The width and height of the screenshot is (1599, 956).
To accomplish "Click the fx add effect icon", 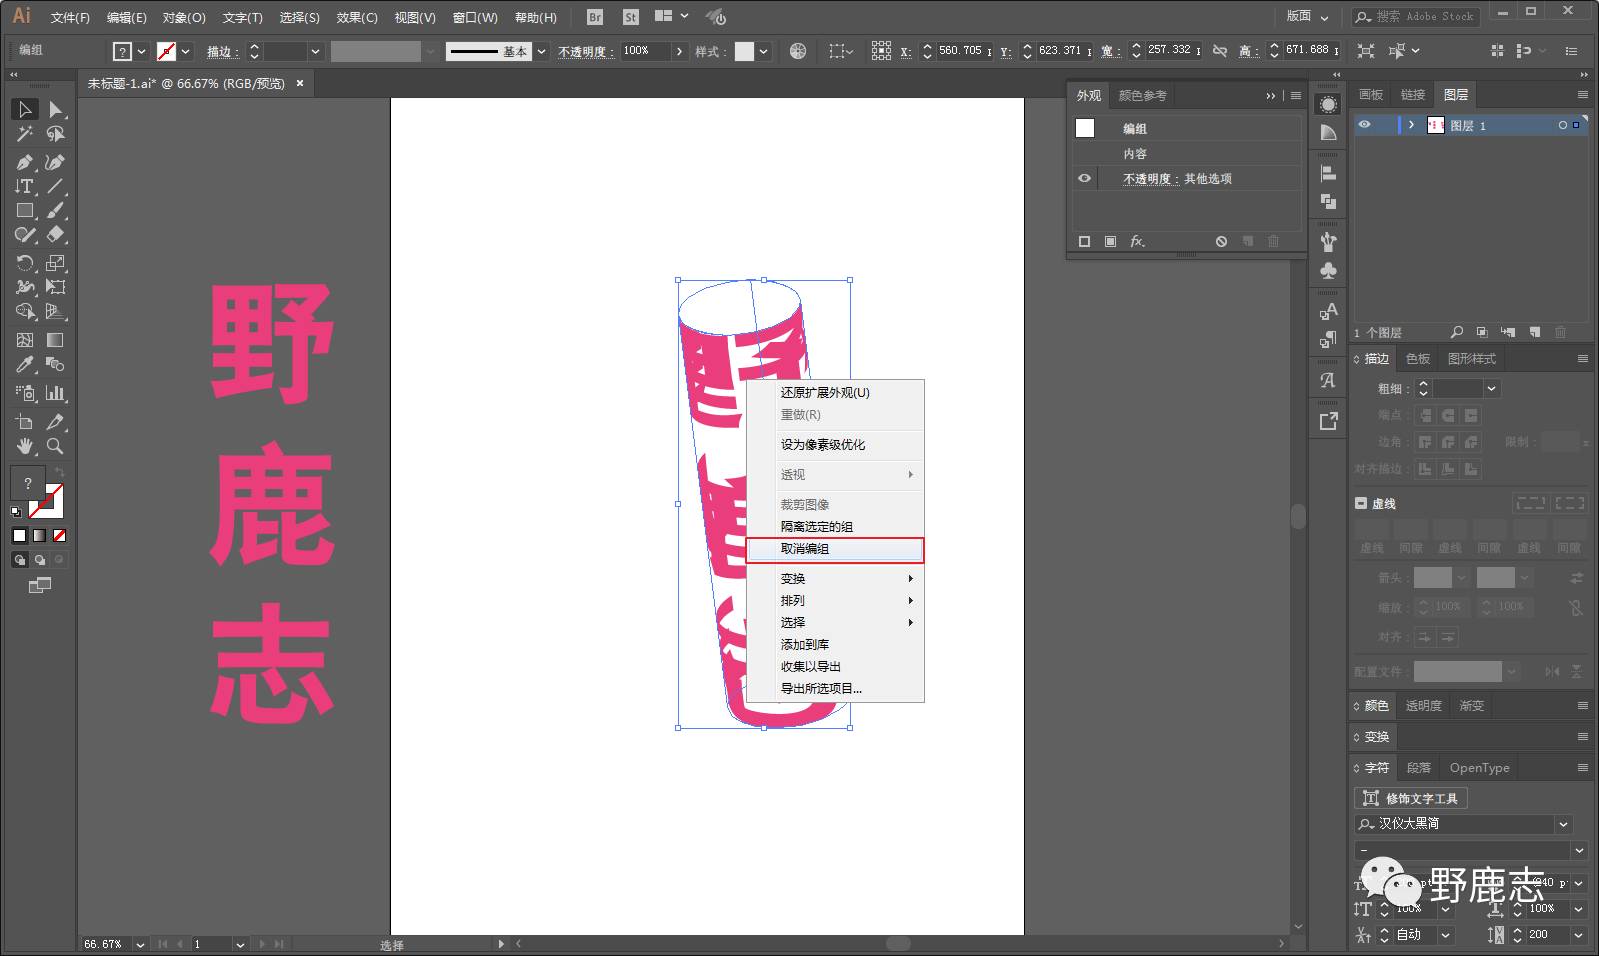I will click(1137, 242).
